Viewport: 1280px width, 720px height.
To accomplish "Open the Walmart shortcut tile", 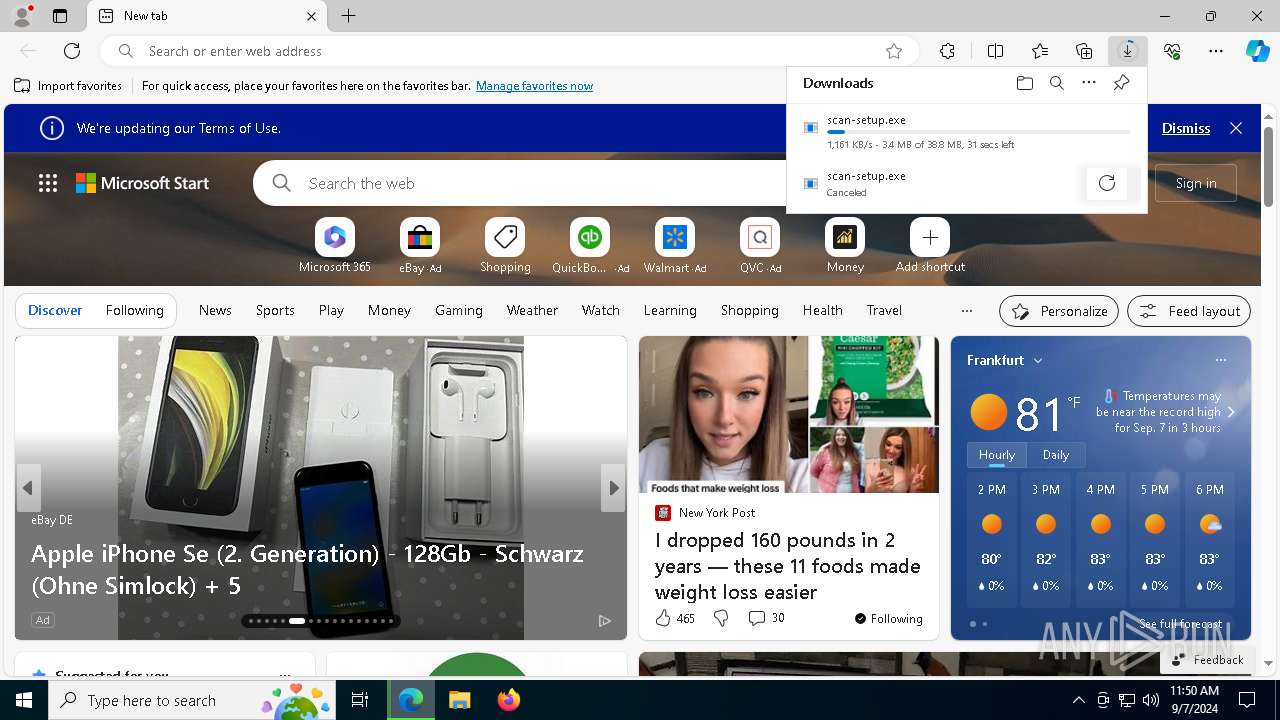I will (675, 246).
